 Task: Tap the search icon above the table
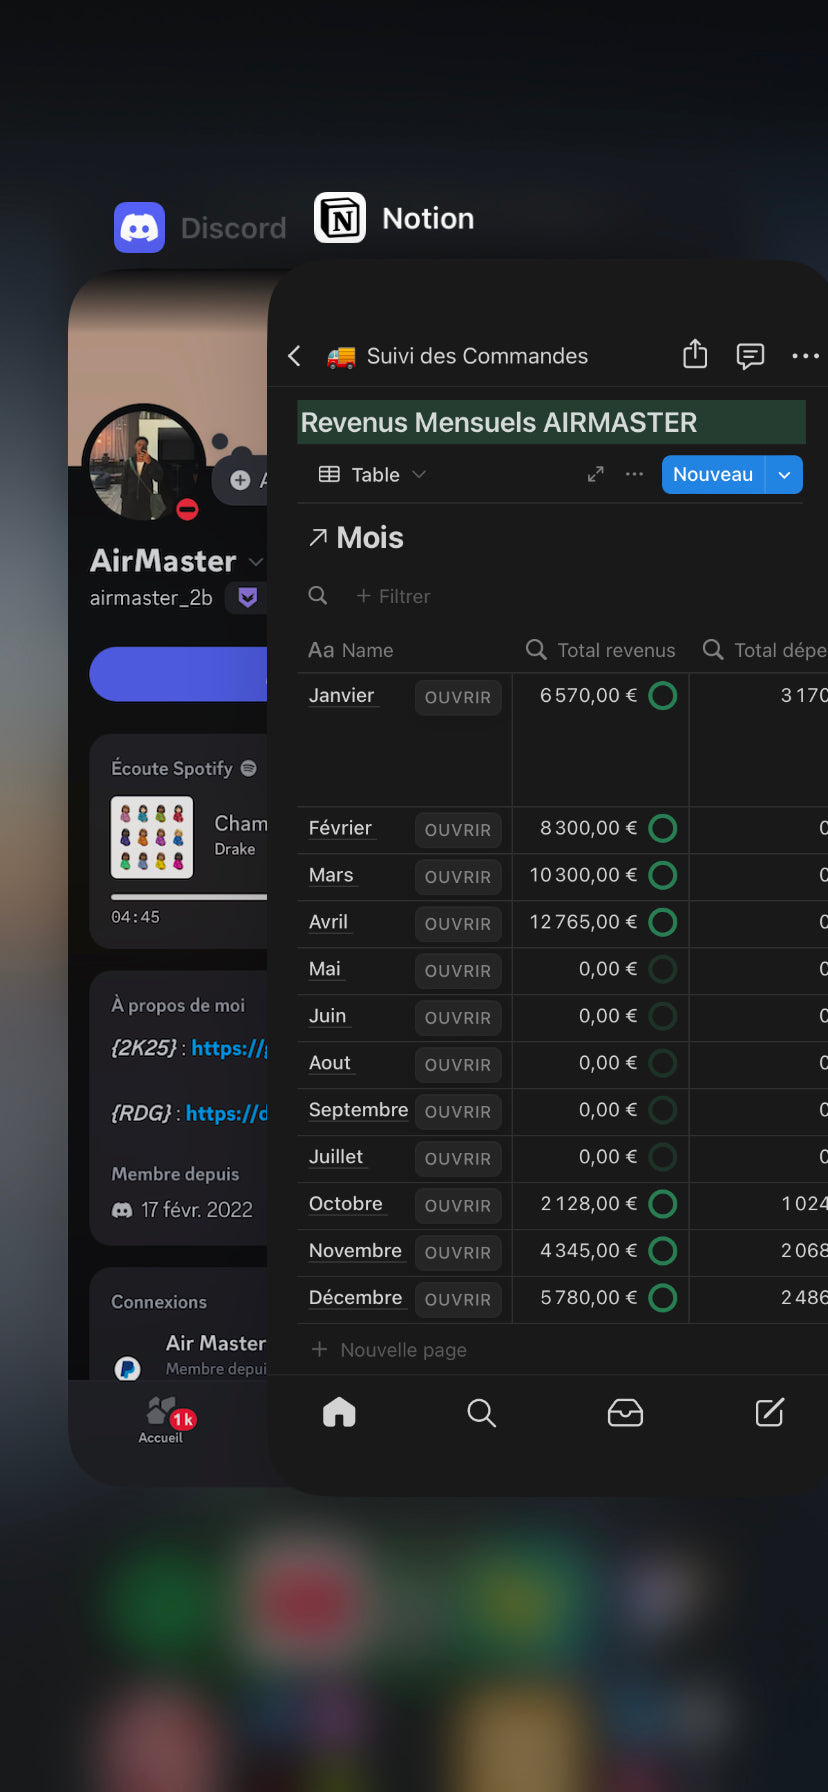click(318, 596)
